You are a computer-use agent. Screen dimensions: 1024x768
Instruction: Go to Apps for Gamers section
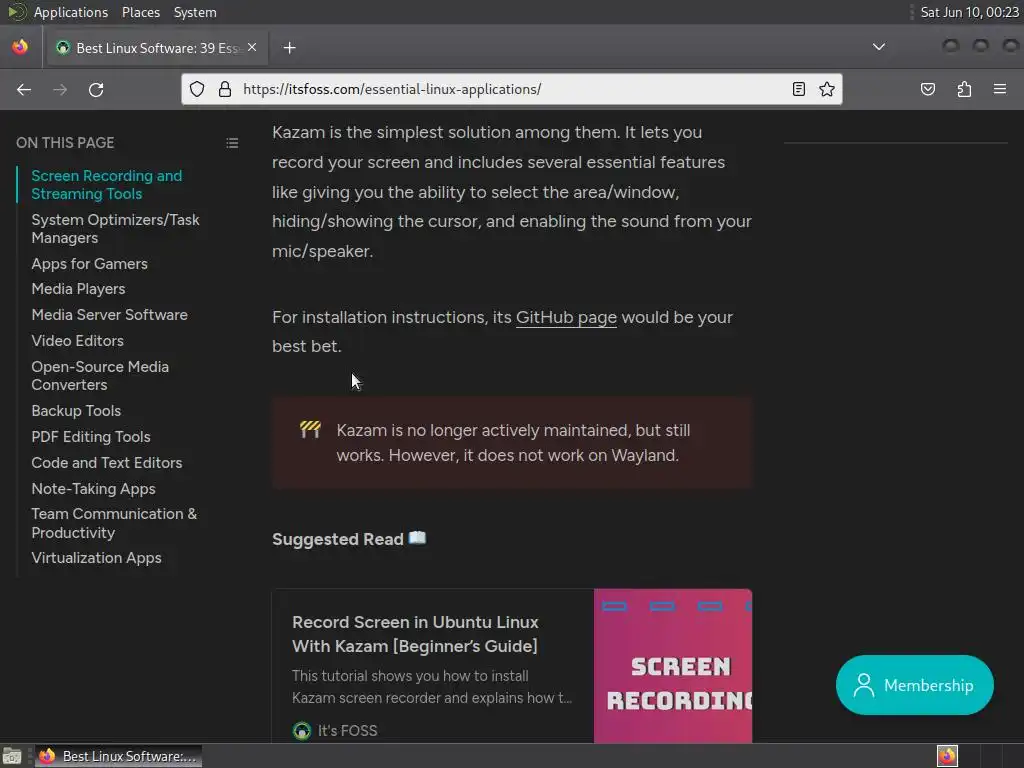89,264
